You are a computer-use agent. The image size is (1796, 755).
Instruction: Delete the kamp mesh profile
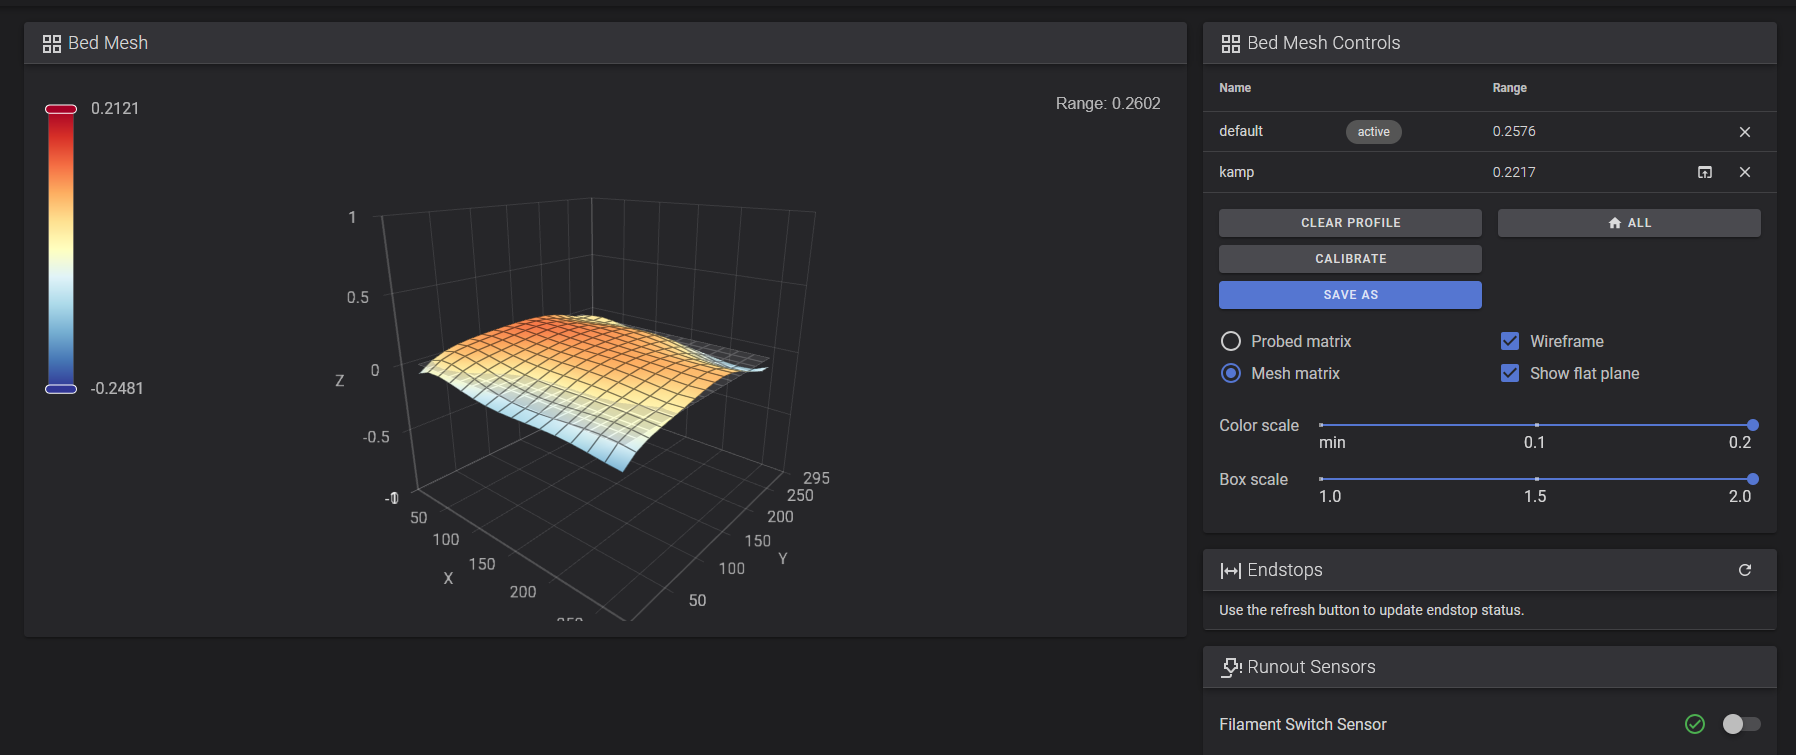[x=1744, y=172]
